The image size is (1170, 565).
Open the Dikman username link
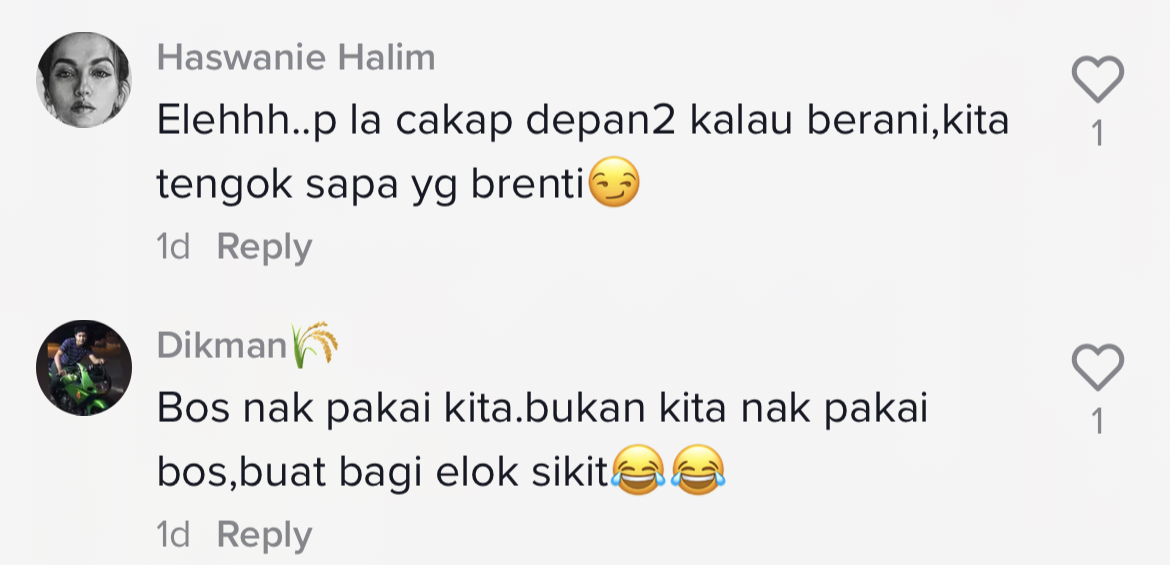pyautogui.click(x=222, y=346)
